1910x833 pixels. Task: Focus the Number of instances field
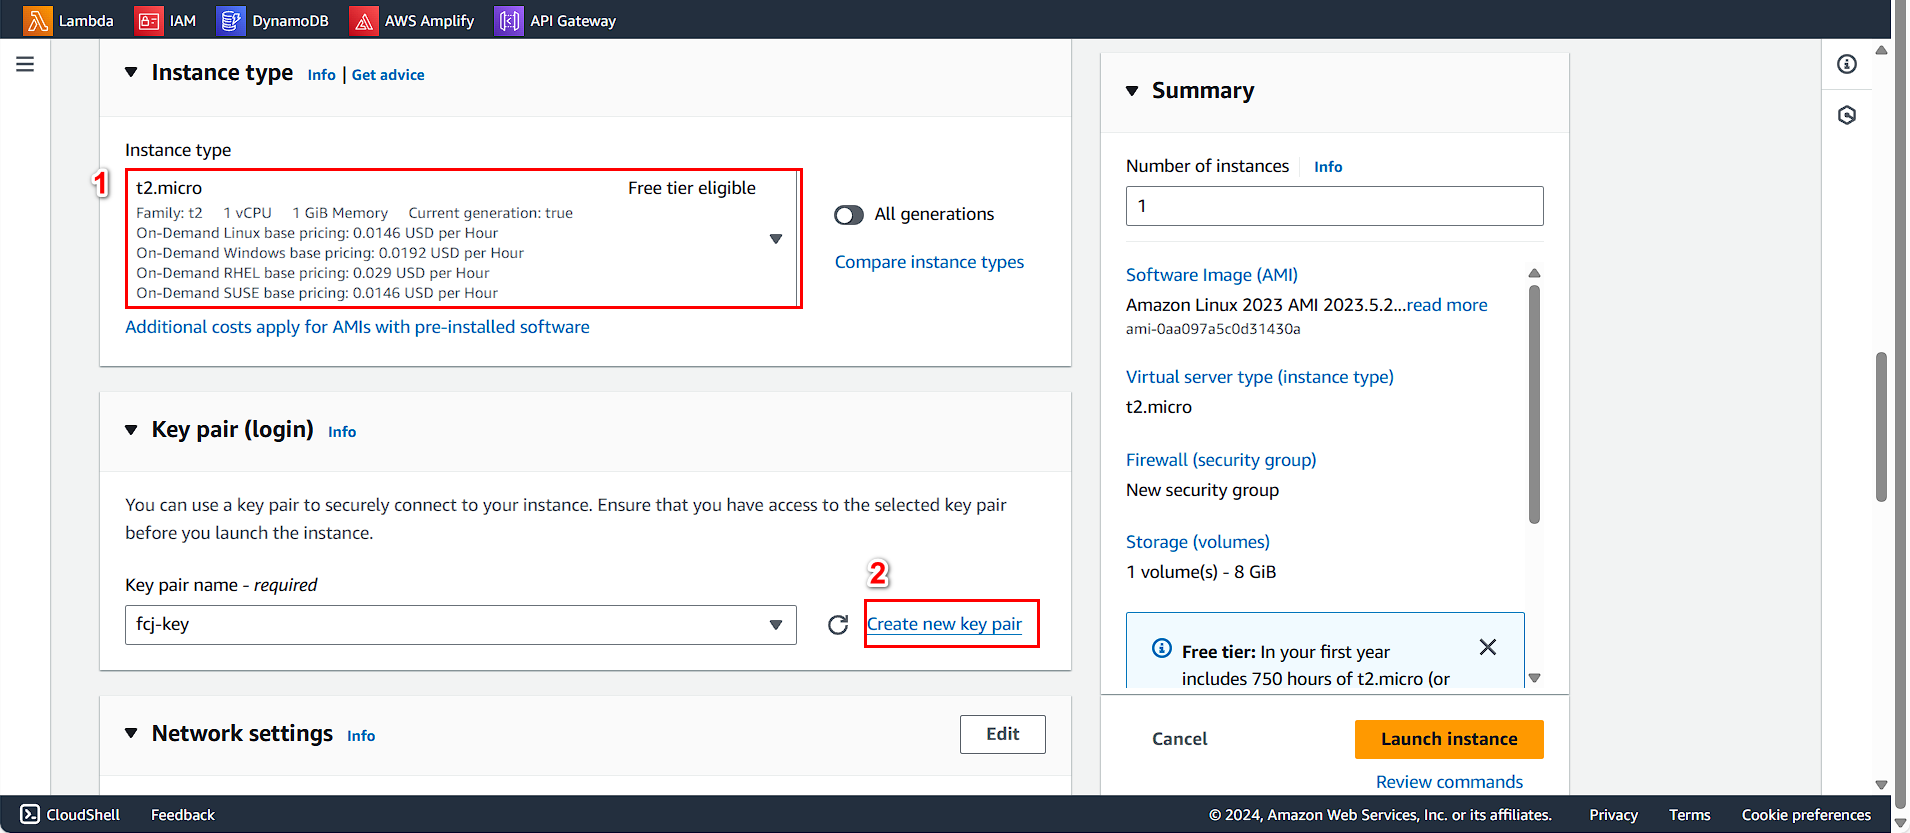(1334, 206)
